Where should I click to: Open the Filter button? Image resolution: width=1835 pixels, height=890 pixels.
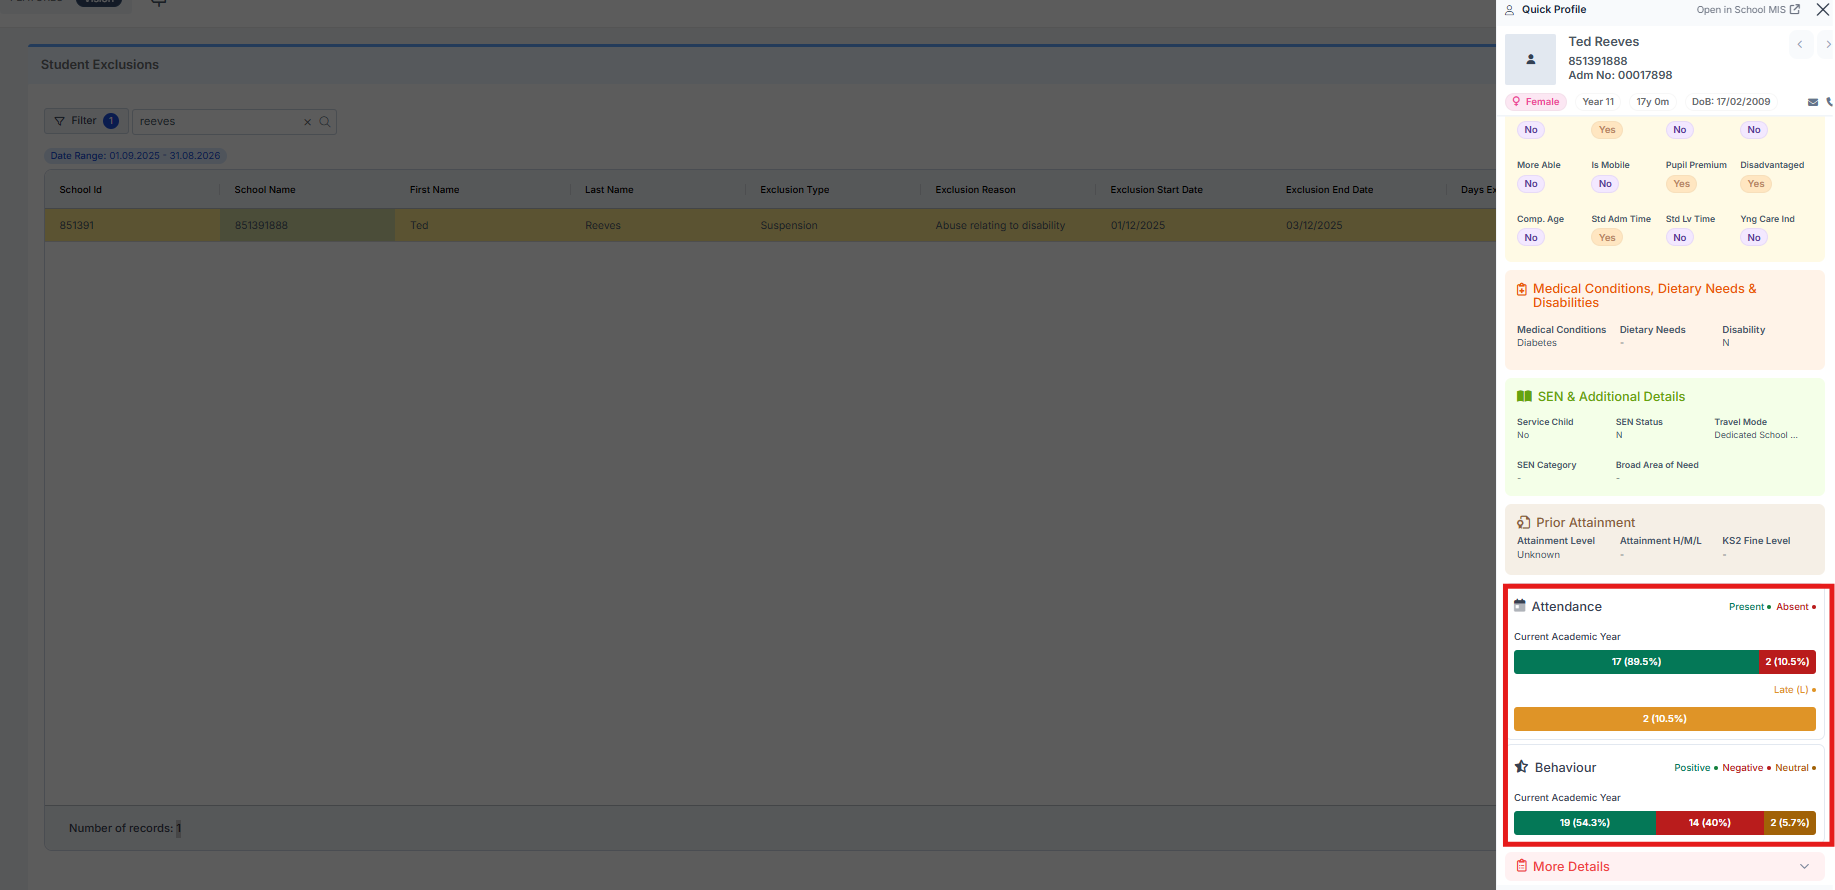click(x=85, y=121)
